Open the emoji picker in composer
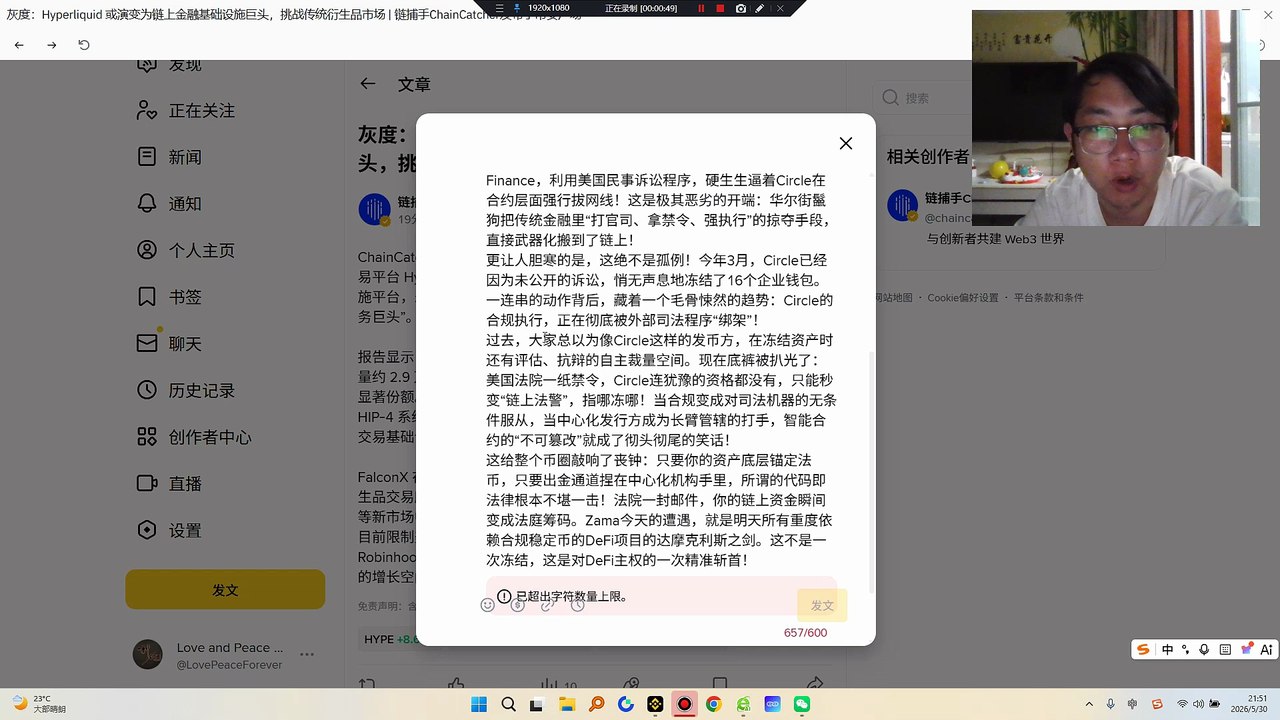This screenshot has width=1280, height=720. tap(488, 605)
